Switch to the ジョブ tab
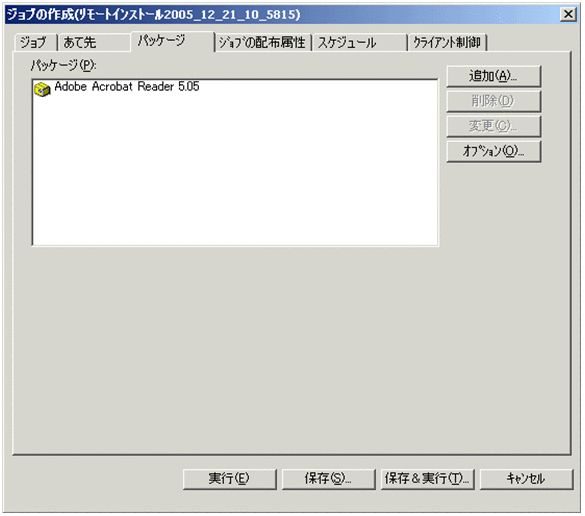Image resolution: width=585 pixels, height=516 pixels. tap(34, 42)
